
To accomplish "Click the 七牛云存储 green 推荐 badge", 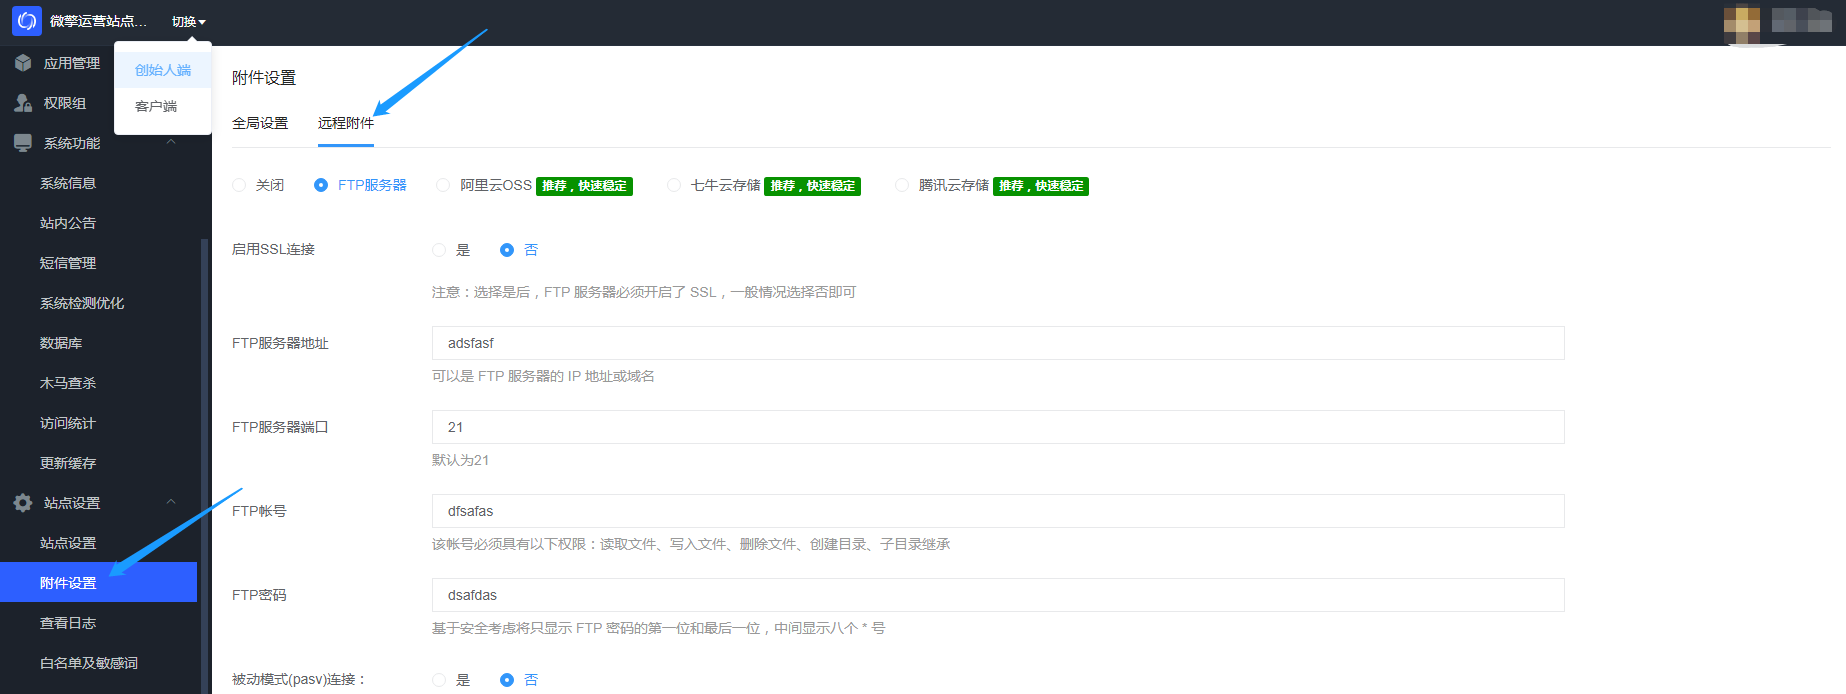I will [x=813, y=186].
